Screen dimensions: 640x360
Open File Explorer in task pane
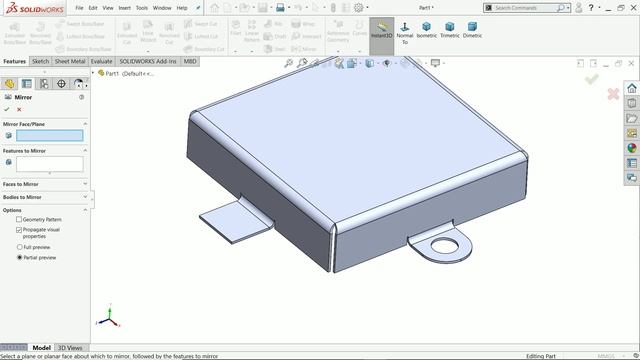coord(632,118)
